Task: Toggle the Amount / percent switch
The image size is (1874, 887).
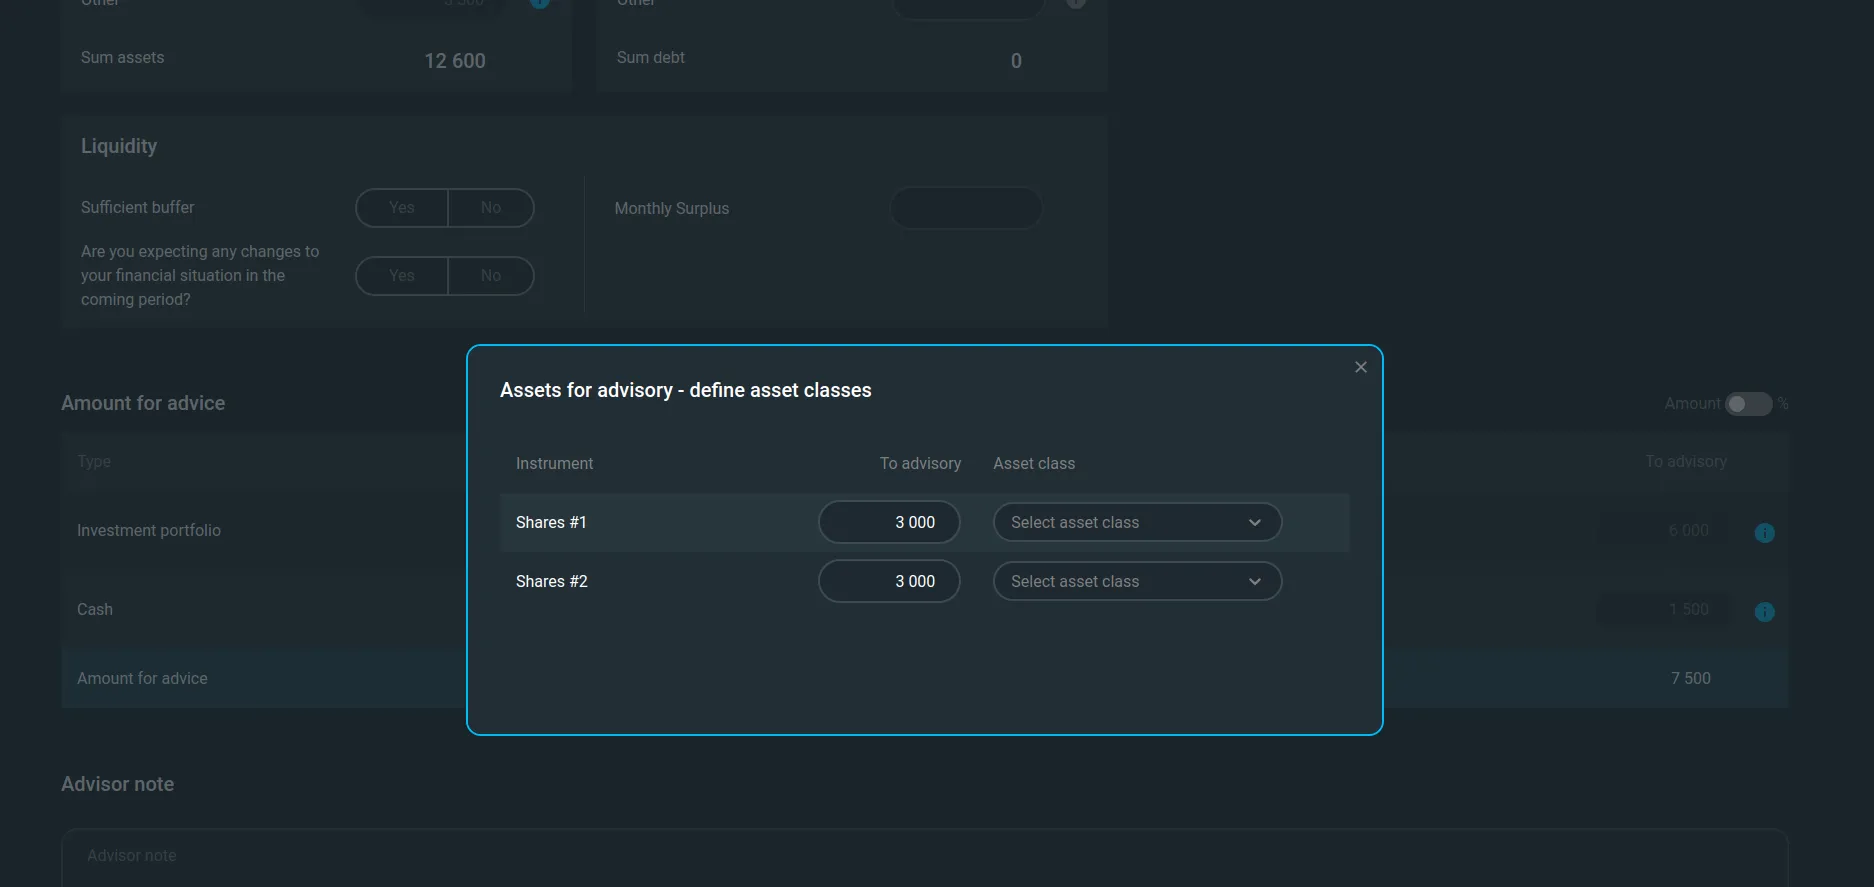Action: click(x=1748, y=404)
